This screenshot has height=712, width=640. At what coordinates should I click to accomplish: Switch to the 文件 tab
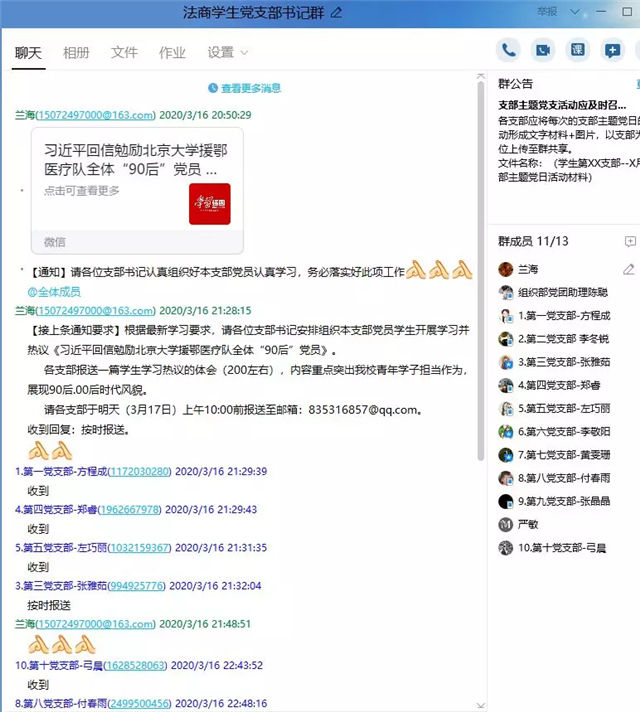tap(124, 53)
